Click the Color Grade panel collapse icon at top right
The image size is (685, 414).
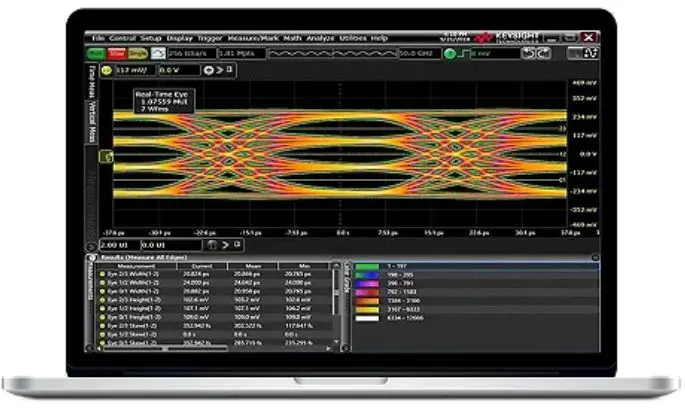[x=595, y=258]
